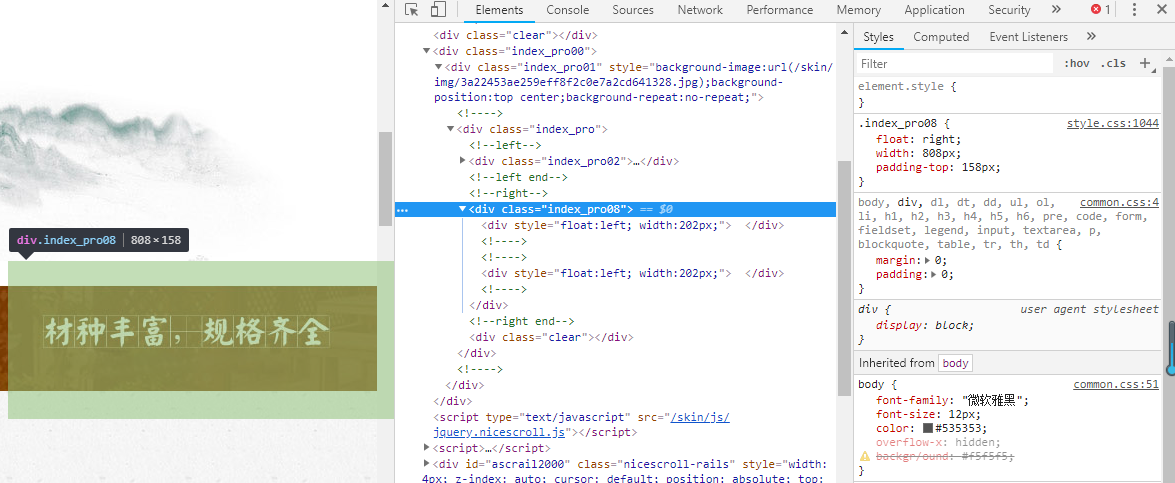Open the Application tab
This screenshot has height=483, width=1175.
point(934,10)
